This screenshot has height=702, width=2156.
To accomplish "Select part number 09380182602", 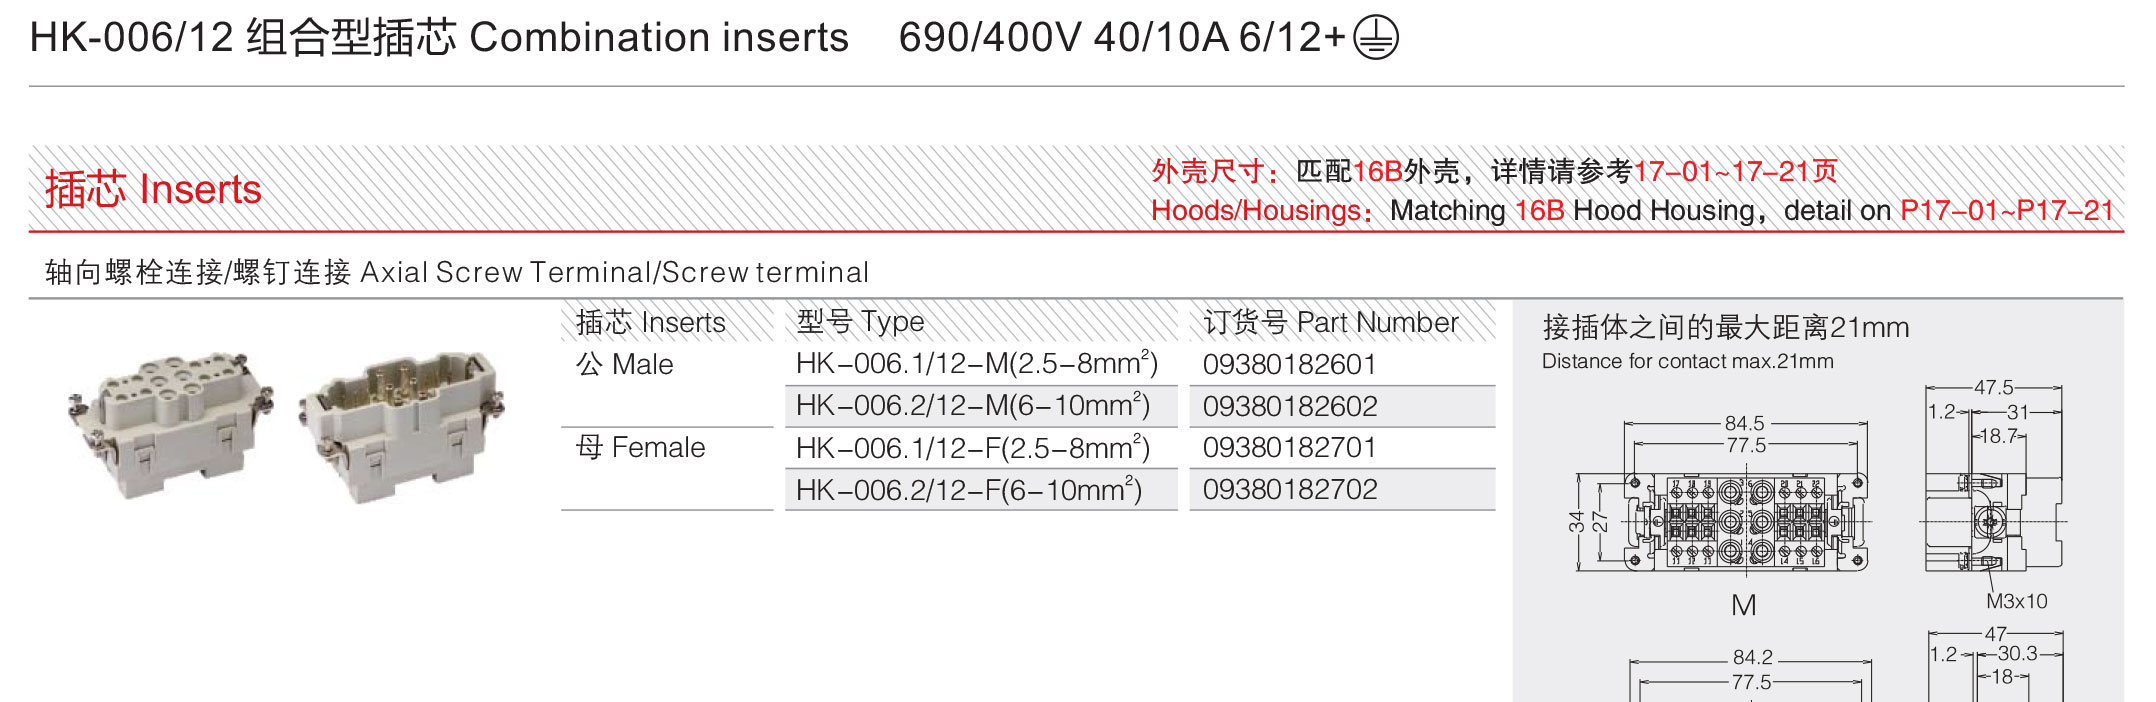I will pyautogui.click(x=1290, y=406).
